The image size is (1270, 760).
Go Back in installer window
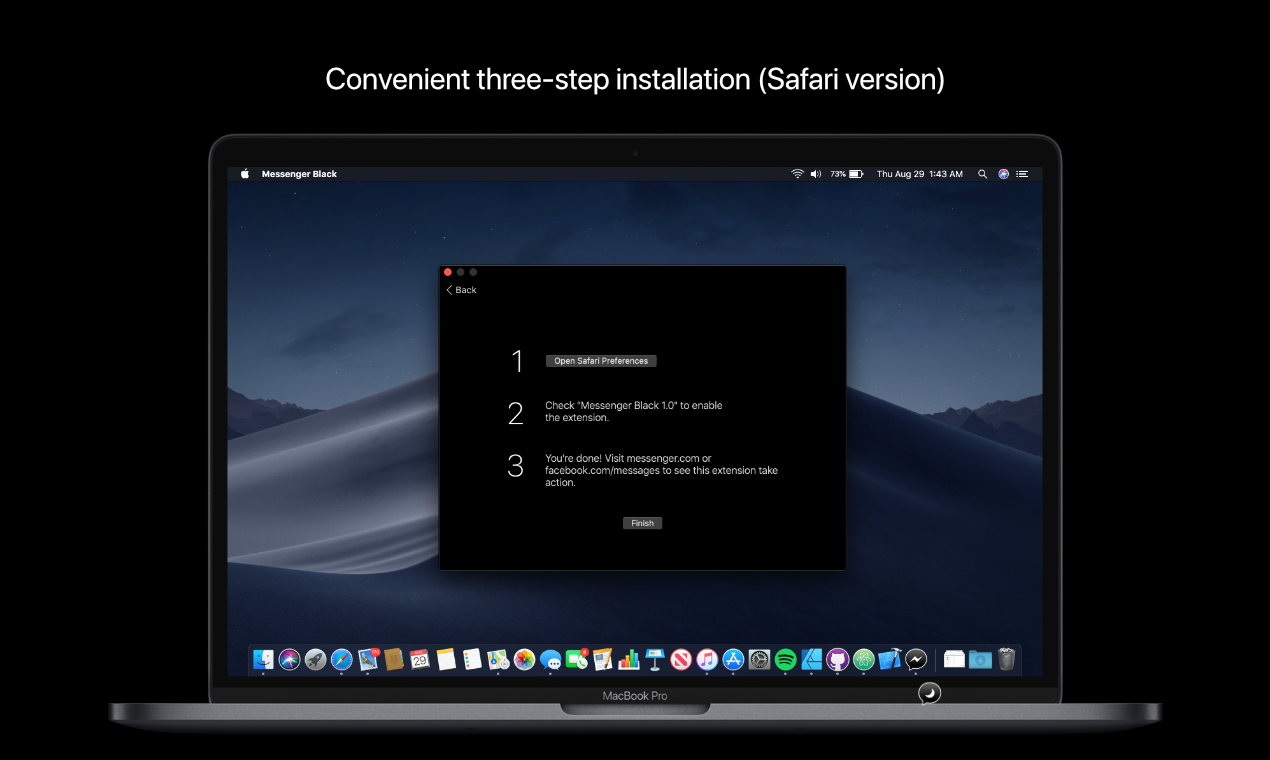(x=461, y=290)
